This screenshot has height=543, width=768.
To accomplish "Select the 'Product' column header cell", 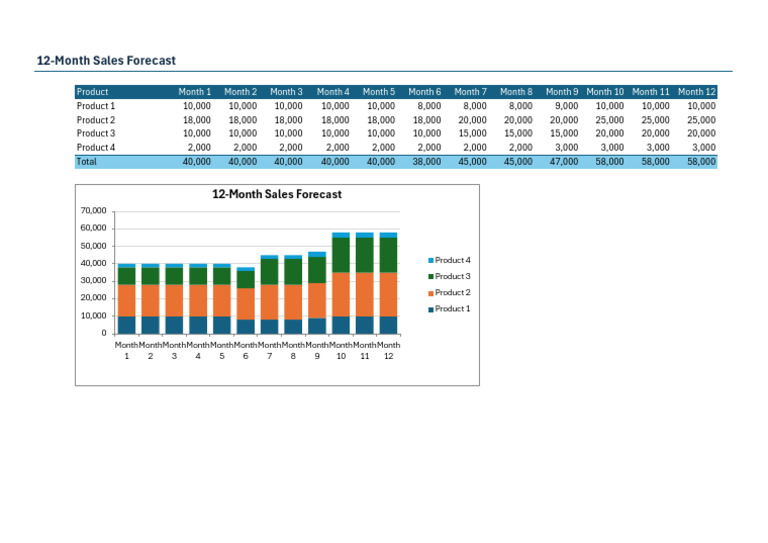I will coord(92,92).
